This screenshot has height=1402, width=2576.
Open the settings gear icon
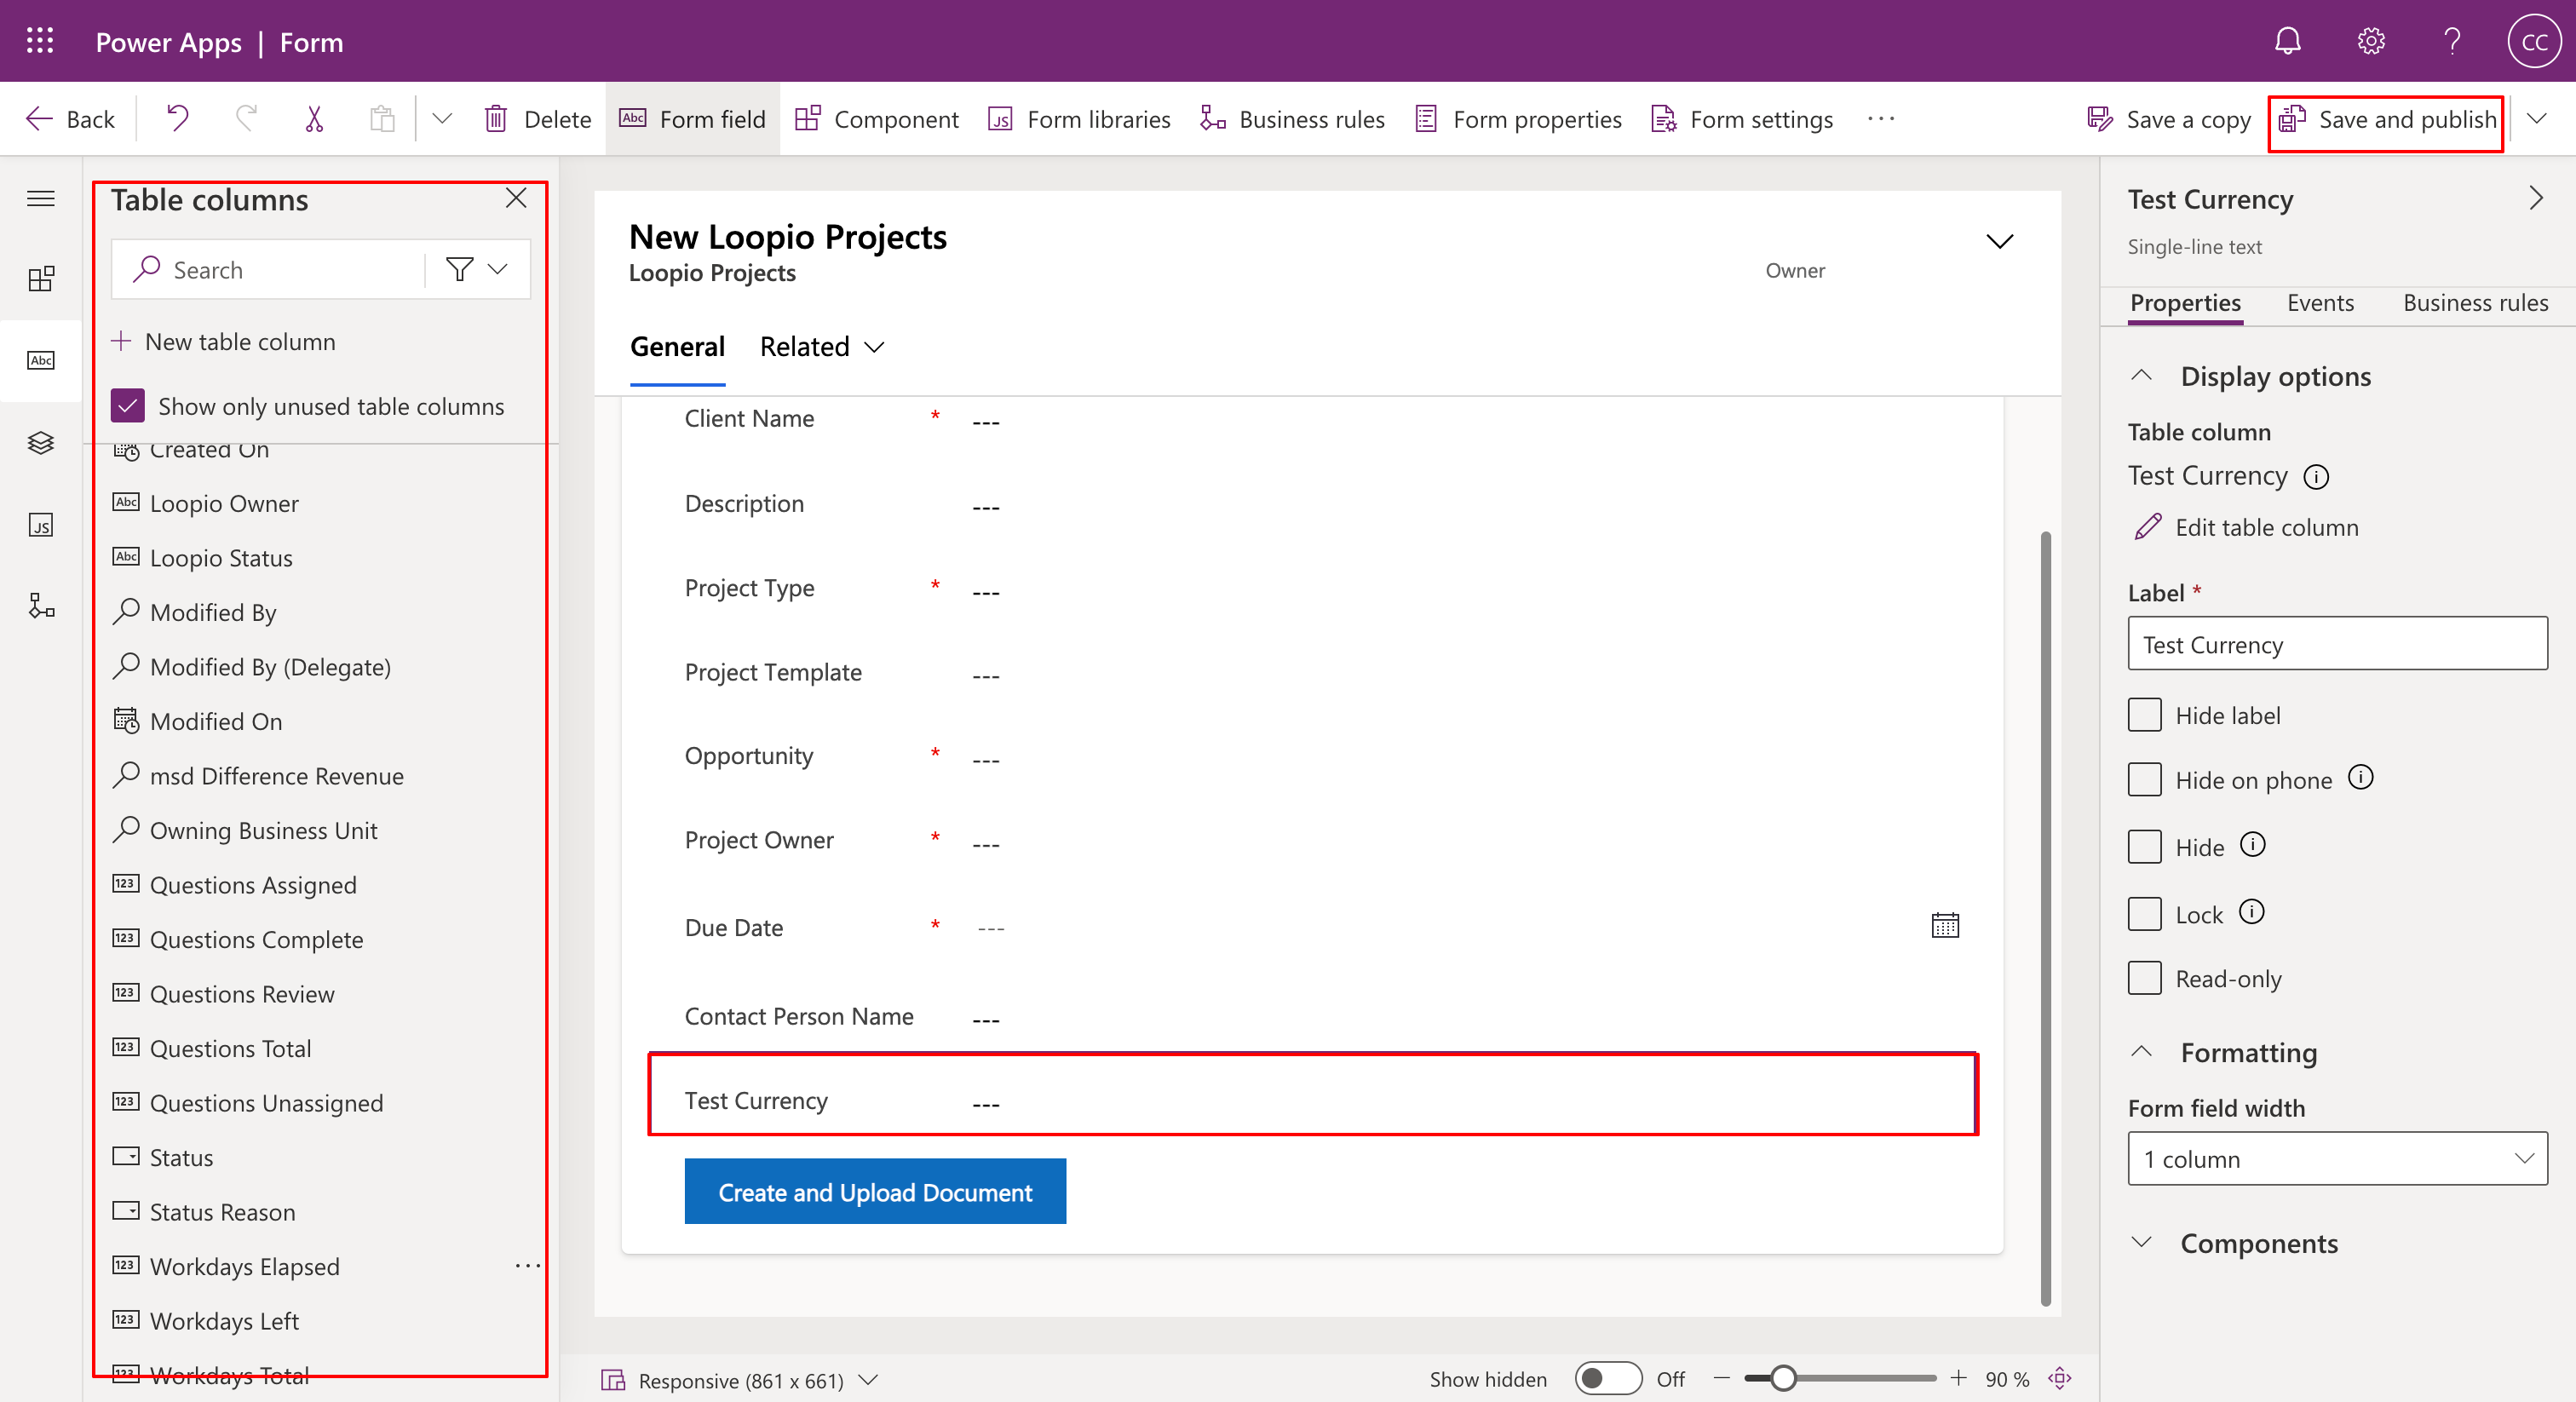pos(2371,41)
